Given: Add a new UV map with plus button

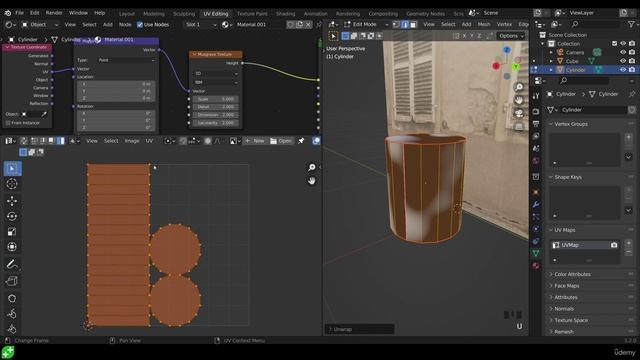Looking at the screenshot, I should 629,243.
